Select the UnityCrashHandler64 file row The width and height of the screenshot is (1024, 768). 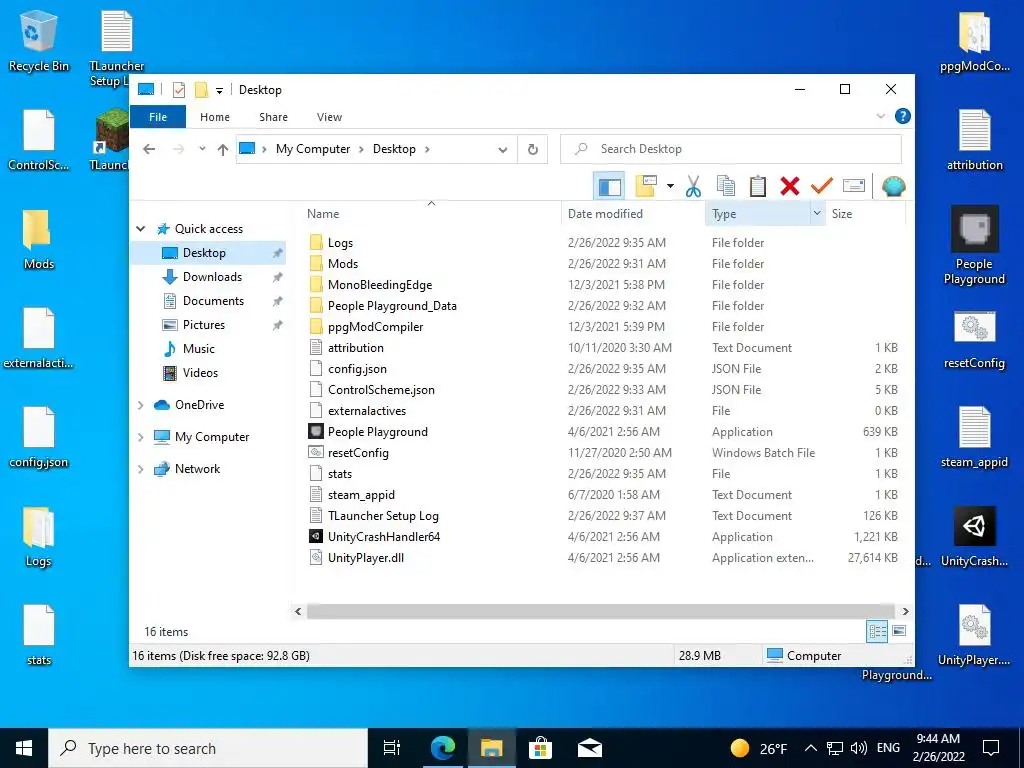pos(604,537)
